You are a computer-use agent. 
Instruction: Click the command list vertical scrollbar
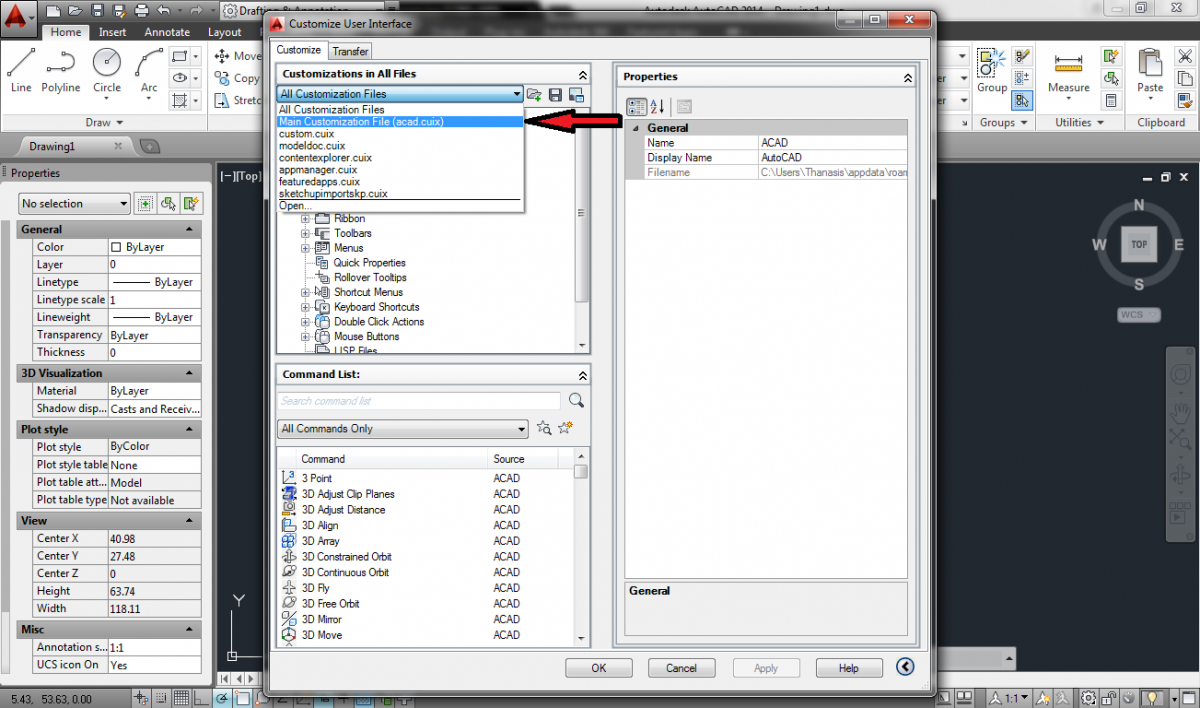pyautogui.click(x=581, y=547)
